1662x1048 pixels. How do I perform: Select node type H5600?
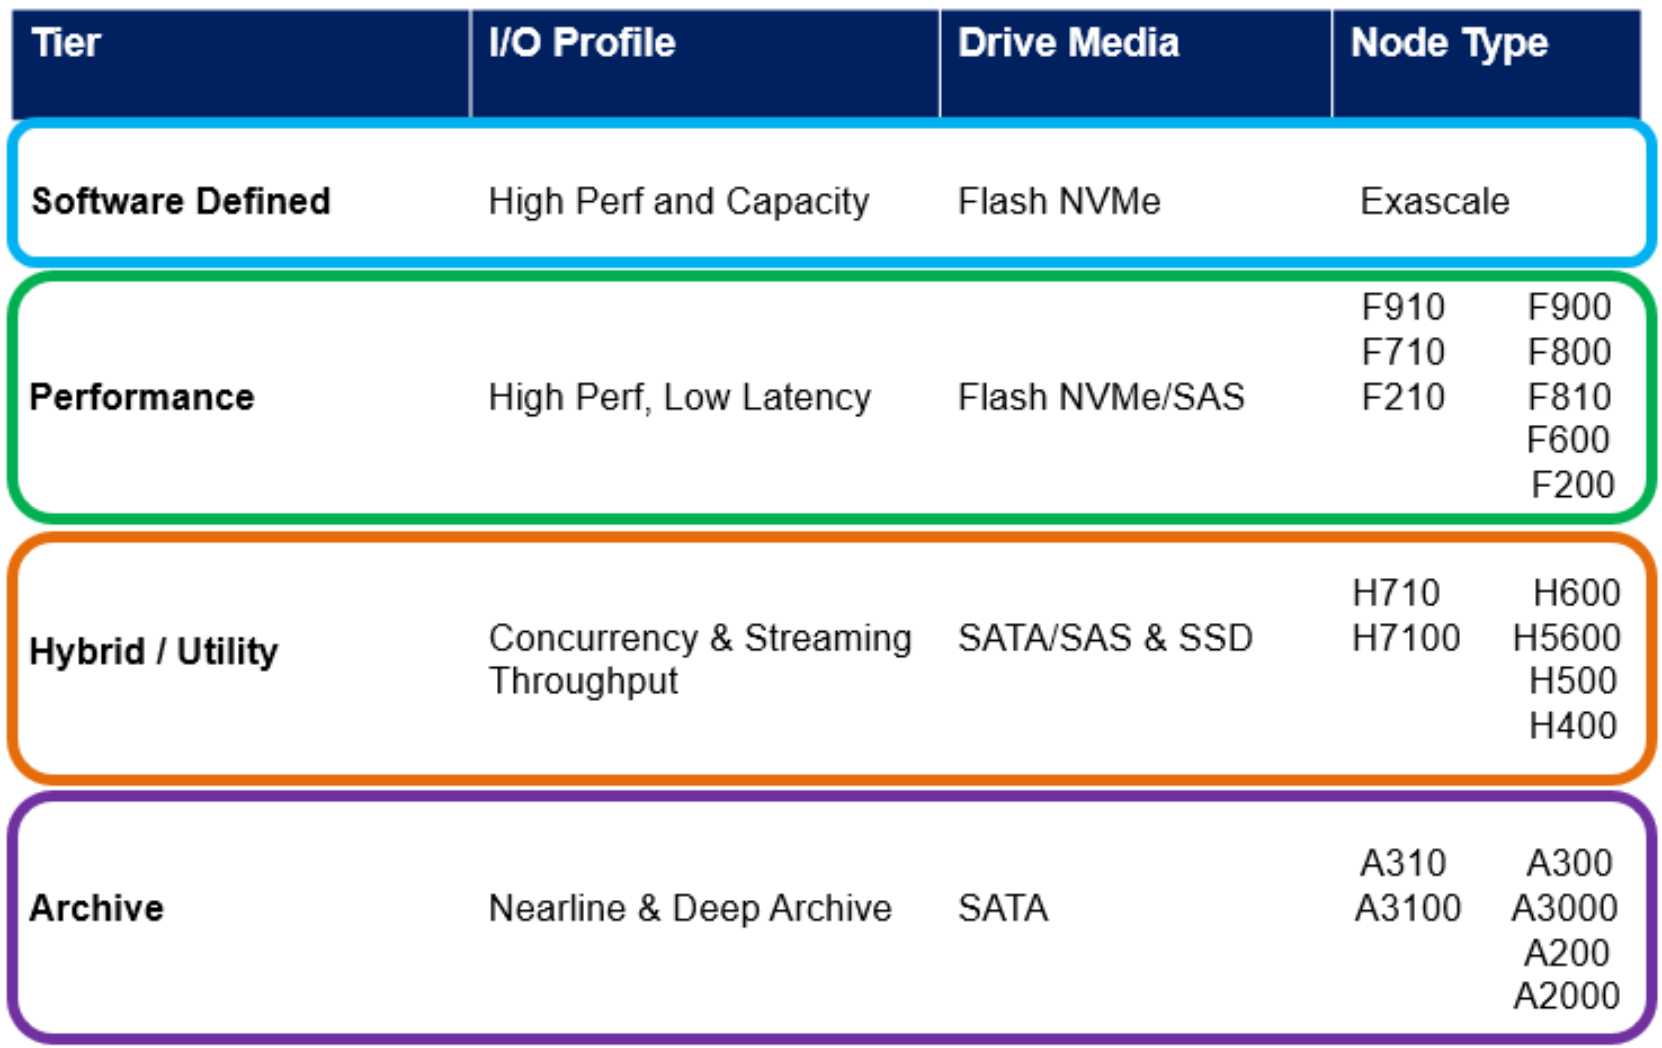tap(1567, 637)
